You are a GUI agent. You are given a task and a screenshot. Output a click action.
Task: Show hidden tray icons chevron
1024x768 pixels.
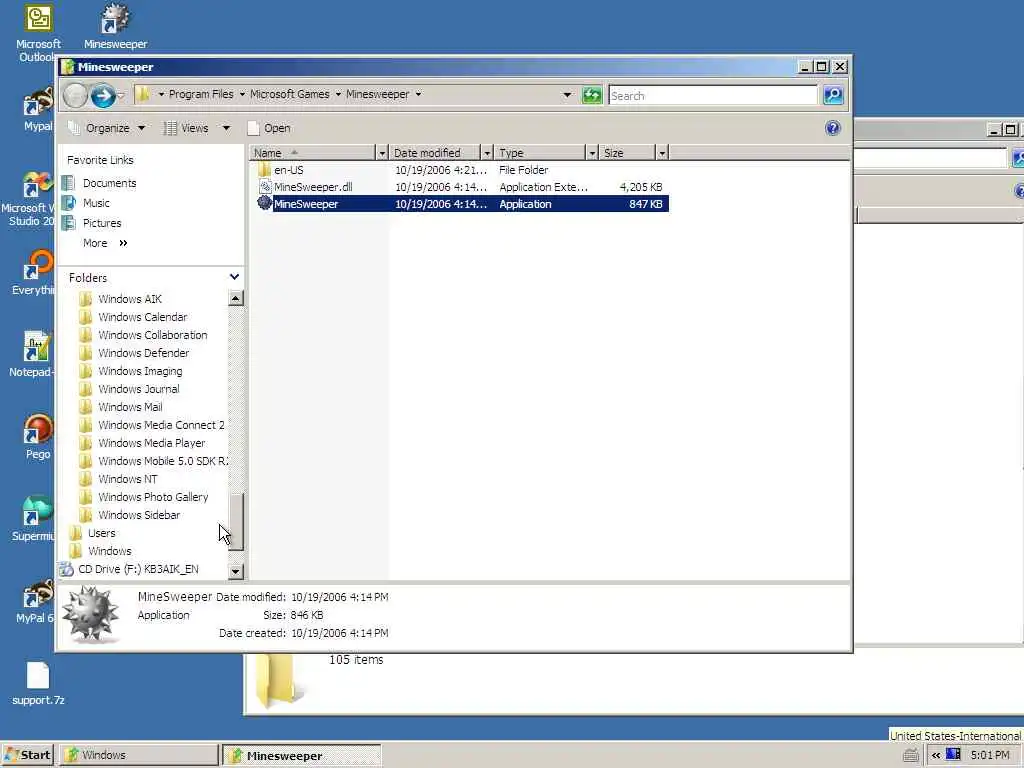tap(936, 755)
